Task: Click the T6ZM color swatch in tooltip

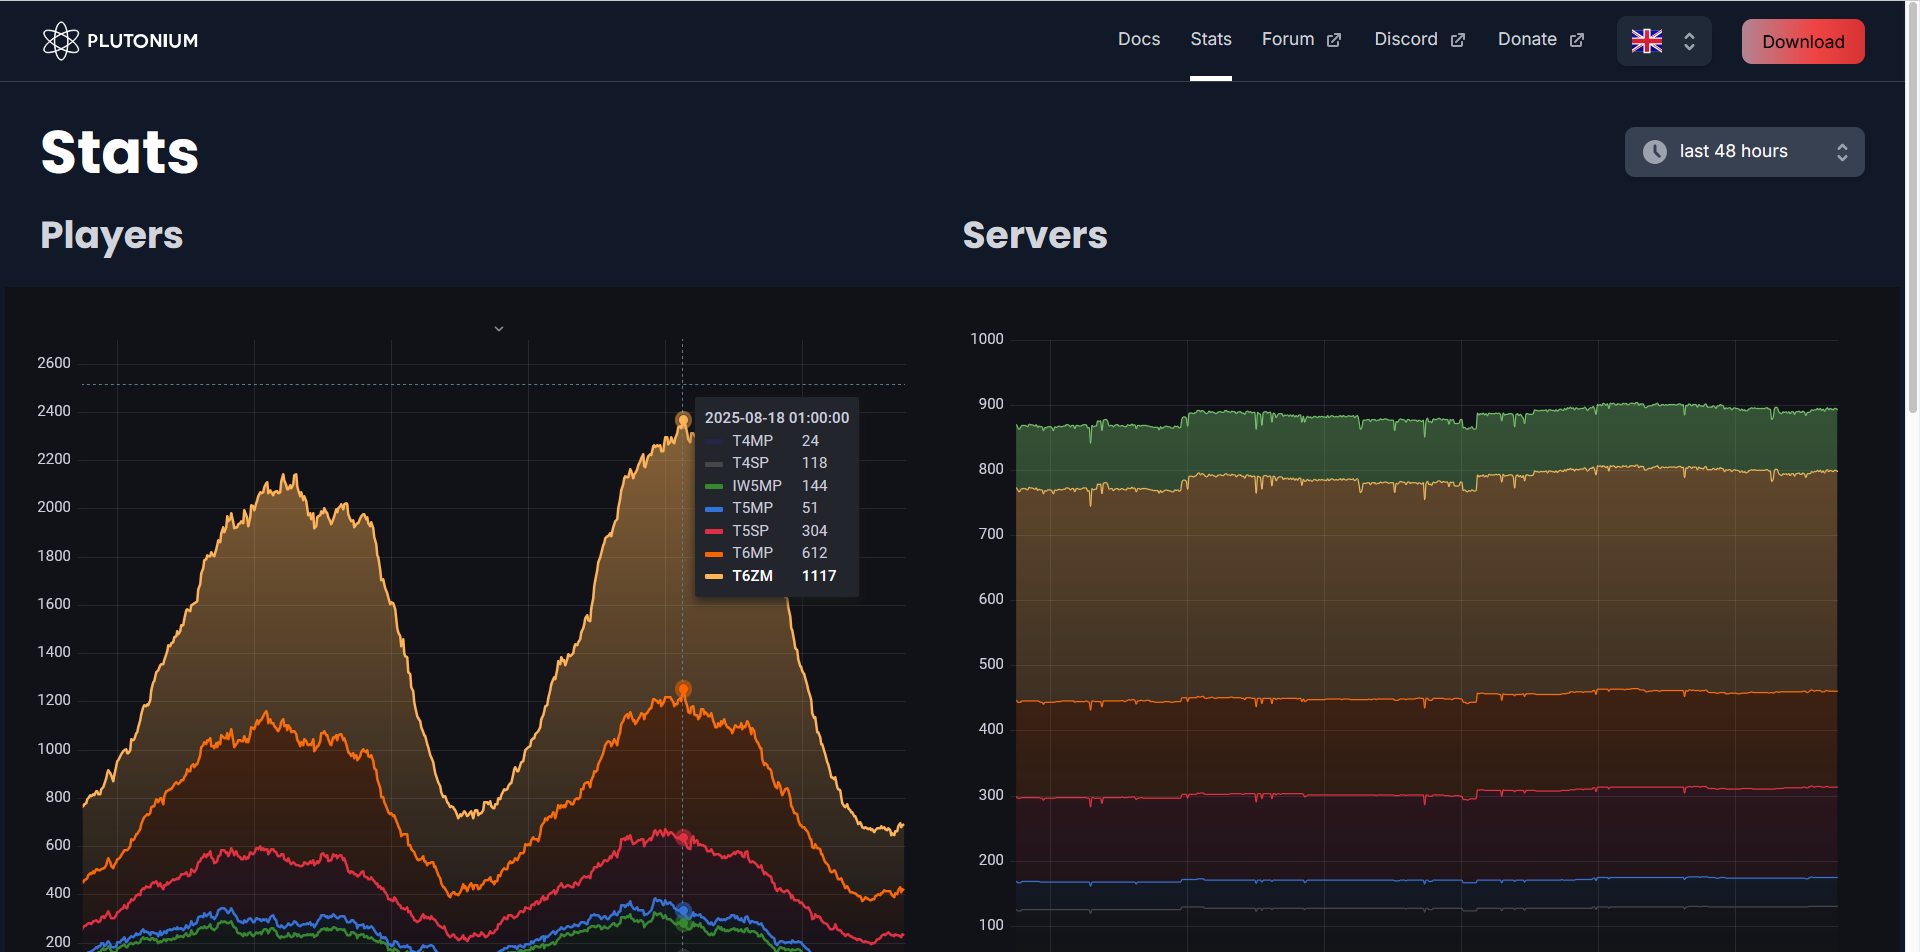Action: (x=714, y=576)
